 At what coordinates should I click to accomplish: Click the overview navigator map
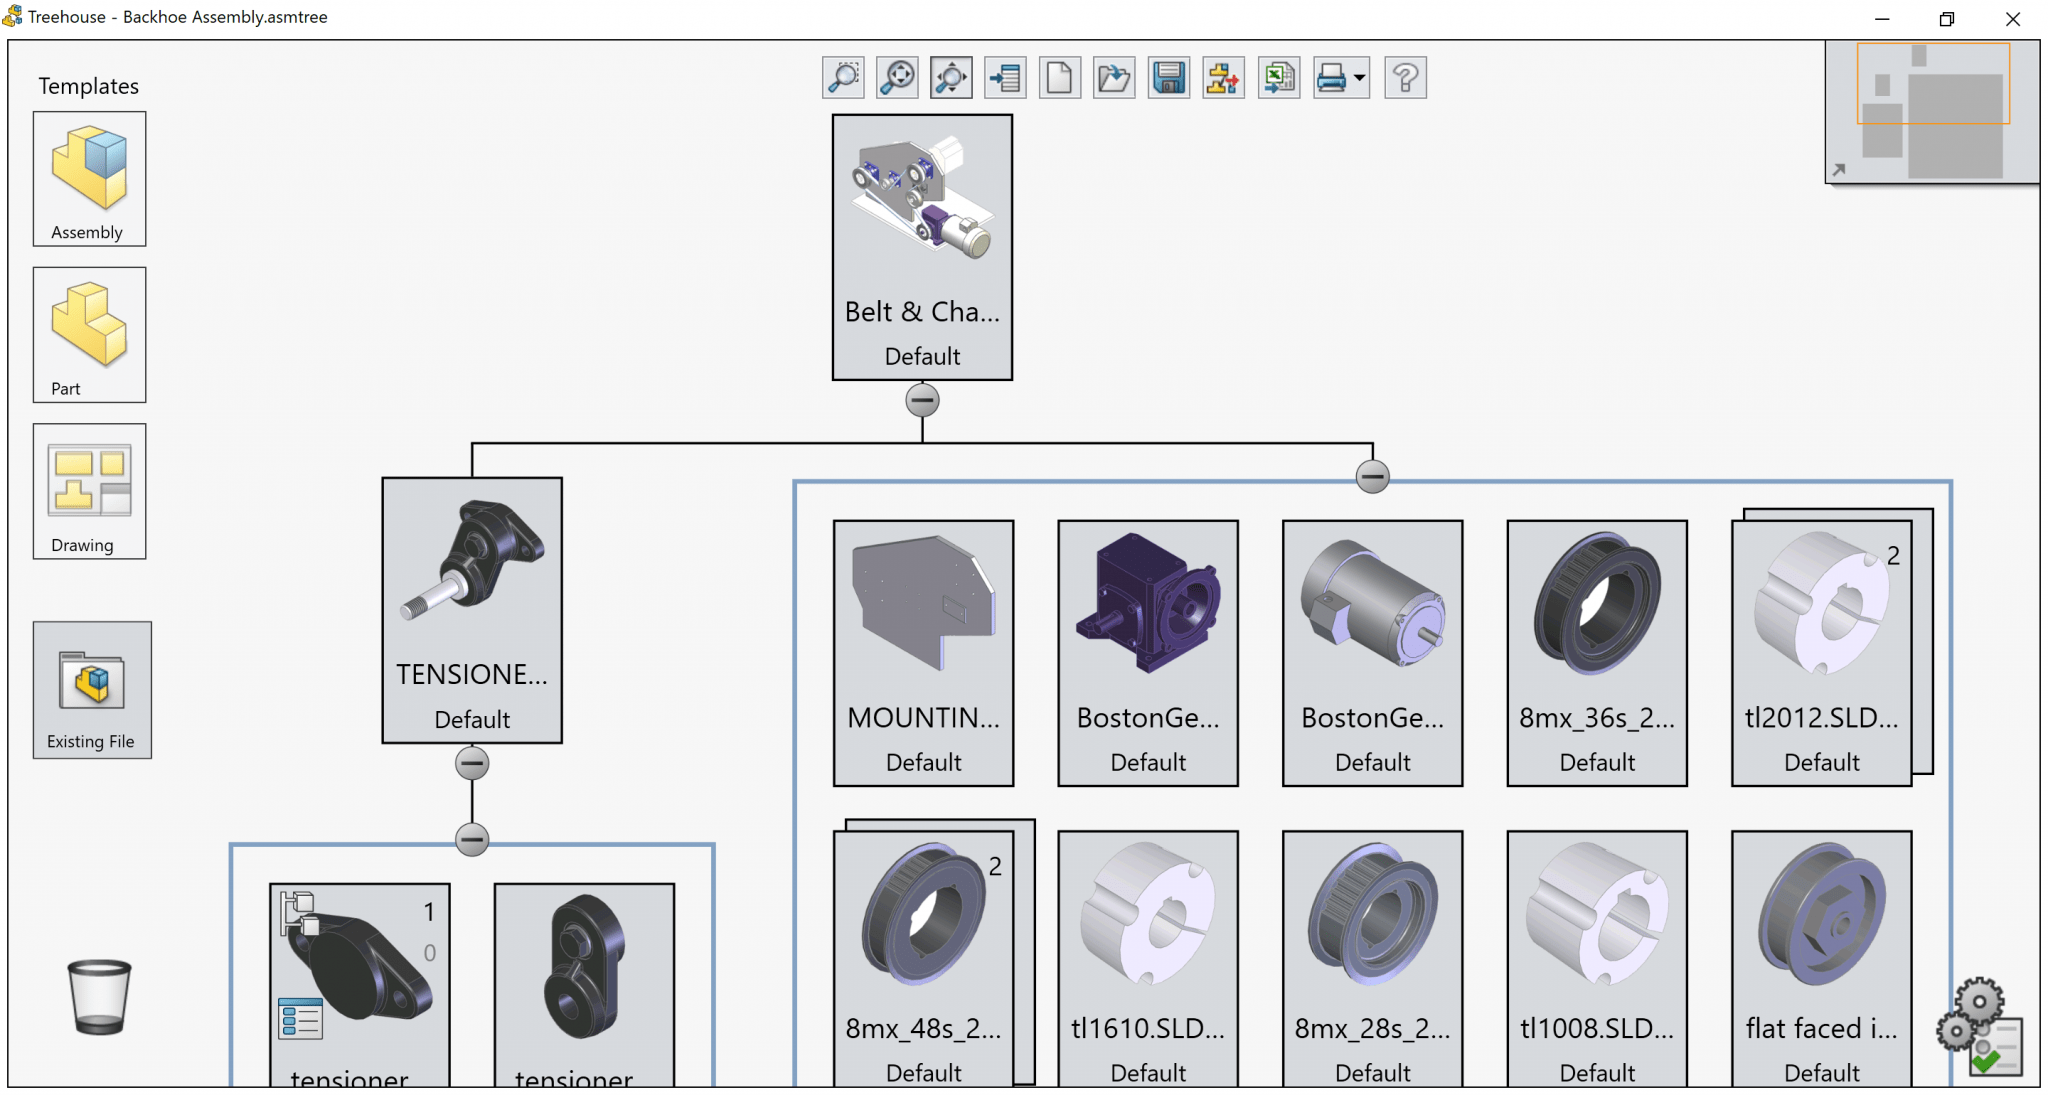pyautogui.click(x=1930, y=112)
